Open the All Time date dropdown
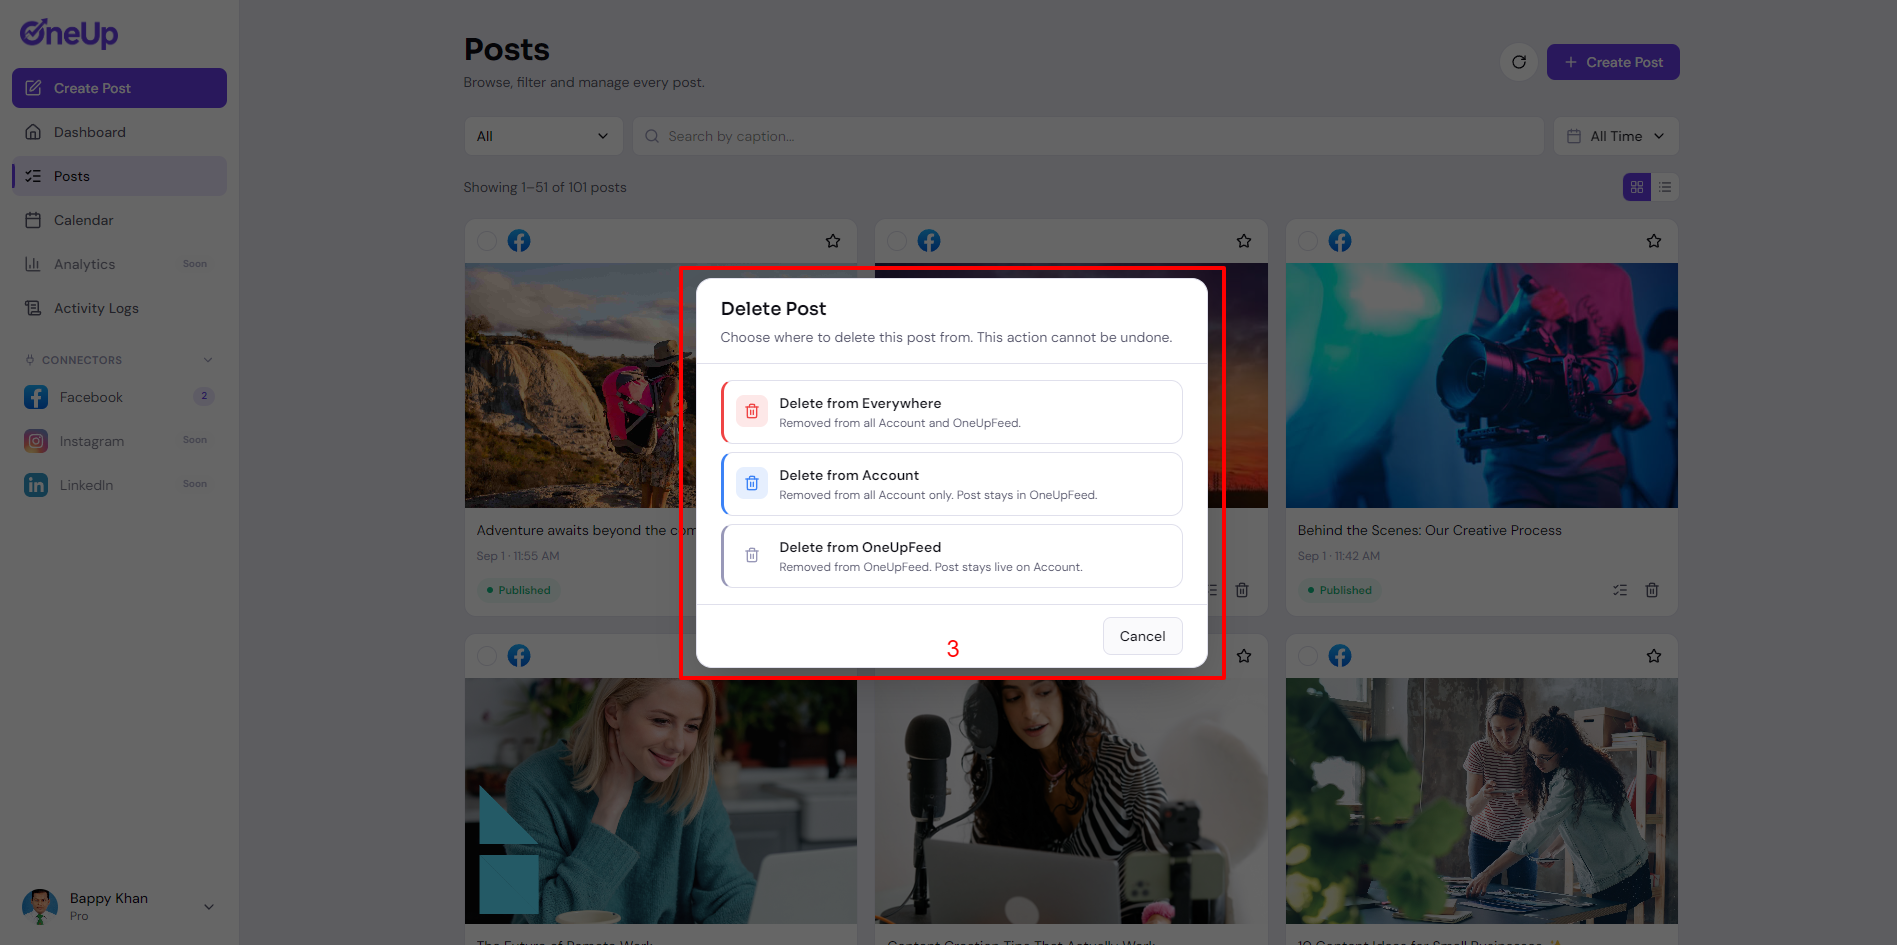The image size is (1897, 945). coord(1616,136)
